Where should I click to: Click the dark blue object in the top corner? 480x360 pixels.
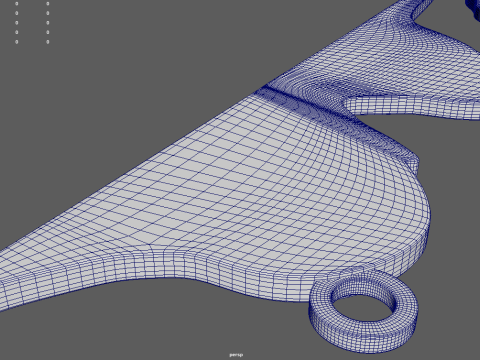pyautogui.click(x=473, y=8)
